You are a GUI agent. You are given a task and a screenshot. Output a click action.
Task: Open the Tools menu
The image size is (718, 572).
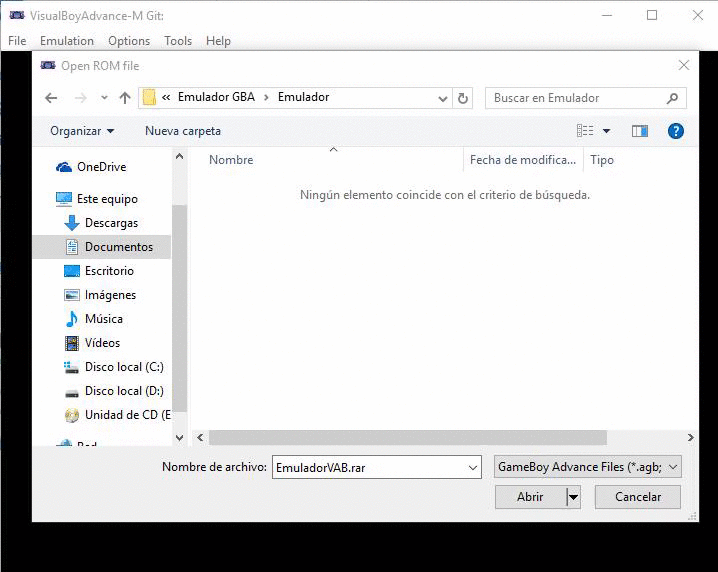click(x=178, y=41)
